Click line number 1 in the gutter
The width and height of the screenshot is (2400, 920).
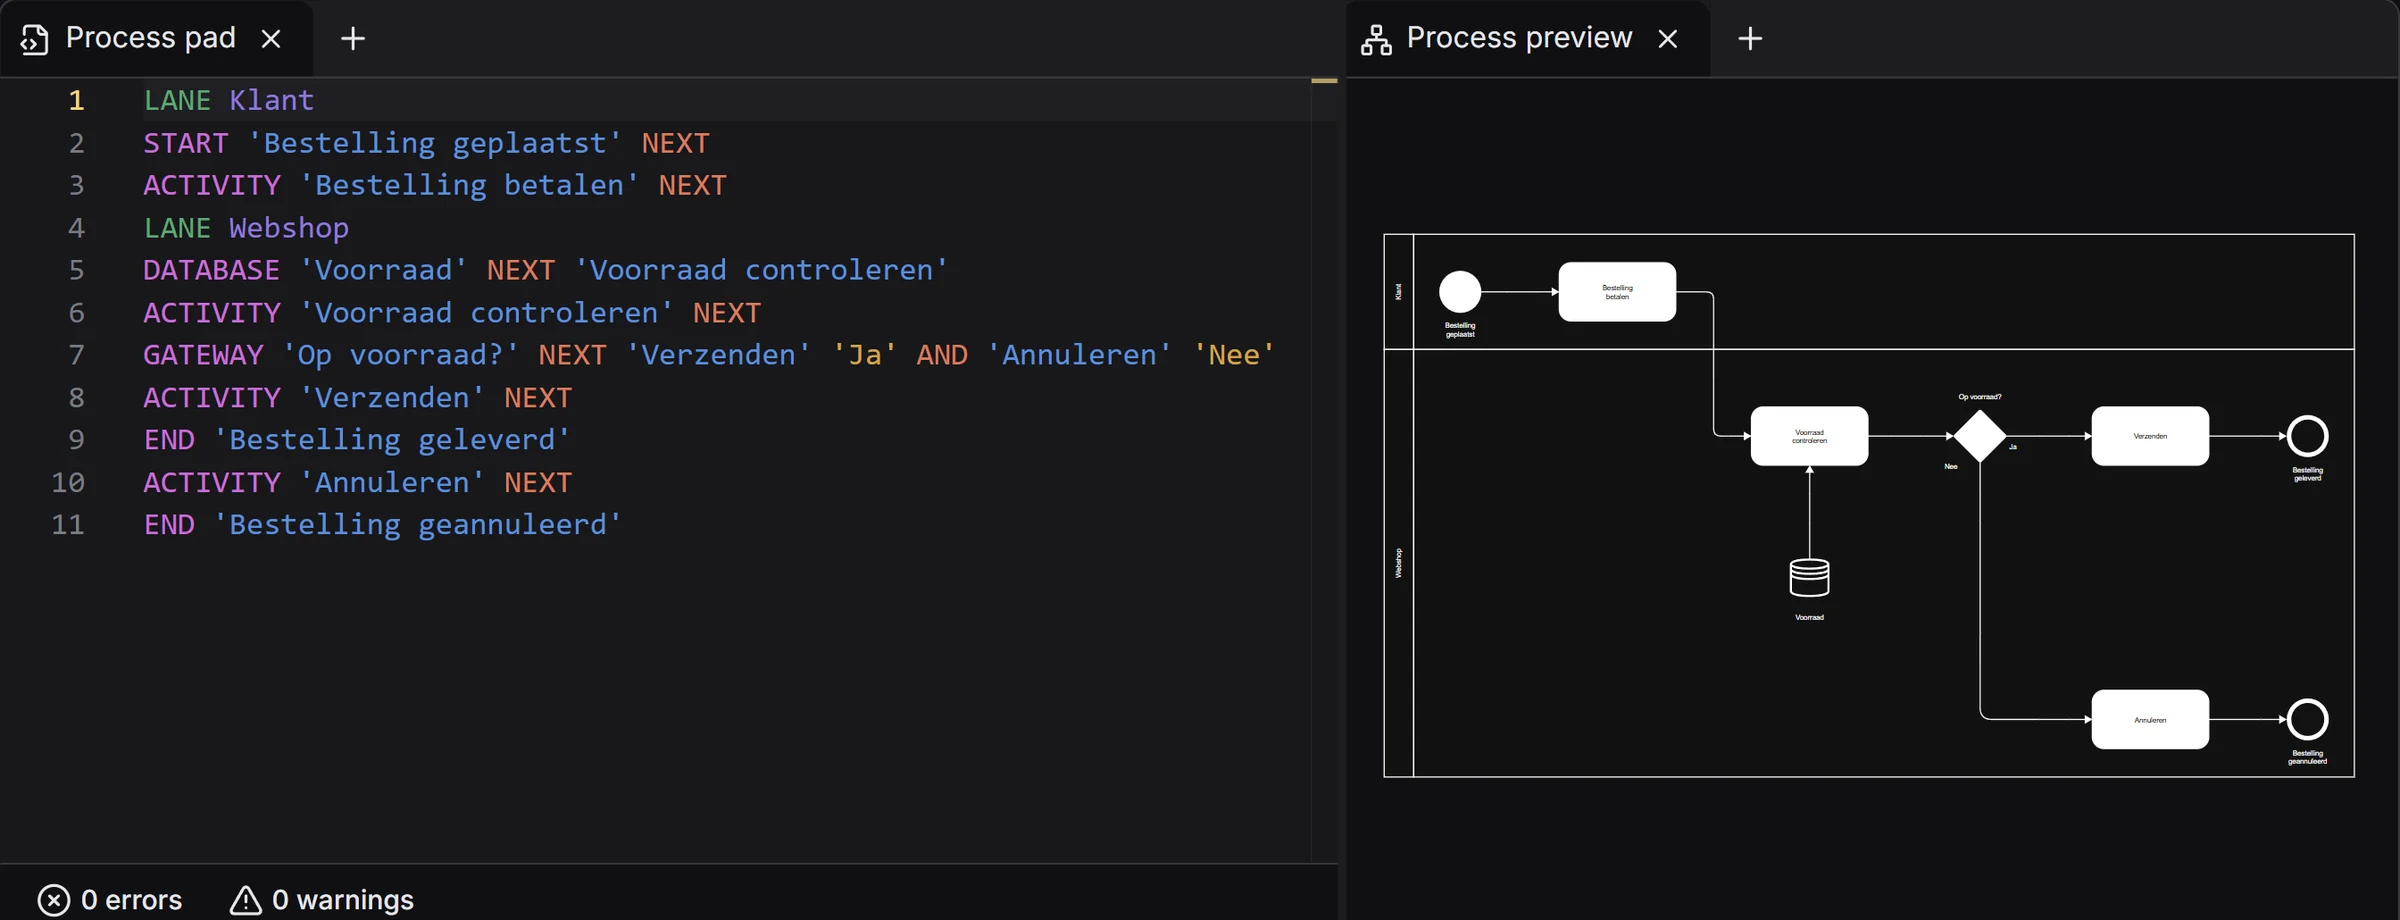point(77,100)
